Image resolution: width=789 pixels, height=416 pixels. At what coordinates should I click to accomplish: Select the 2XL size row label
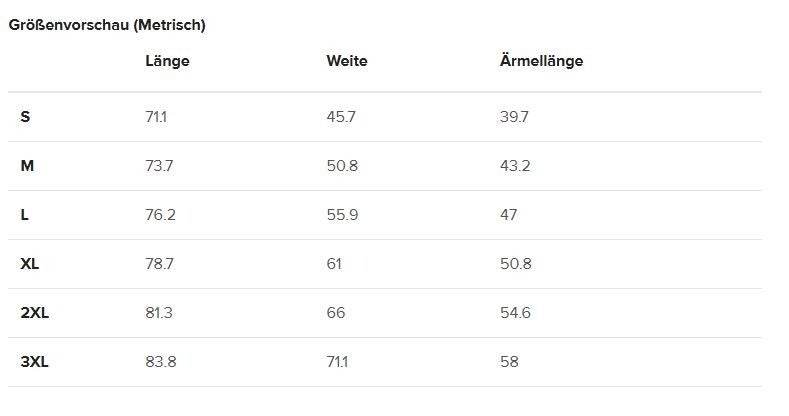pyautogui.click(x=35, y=313)
